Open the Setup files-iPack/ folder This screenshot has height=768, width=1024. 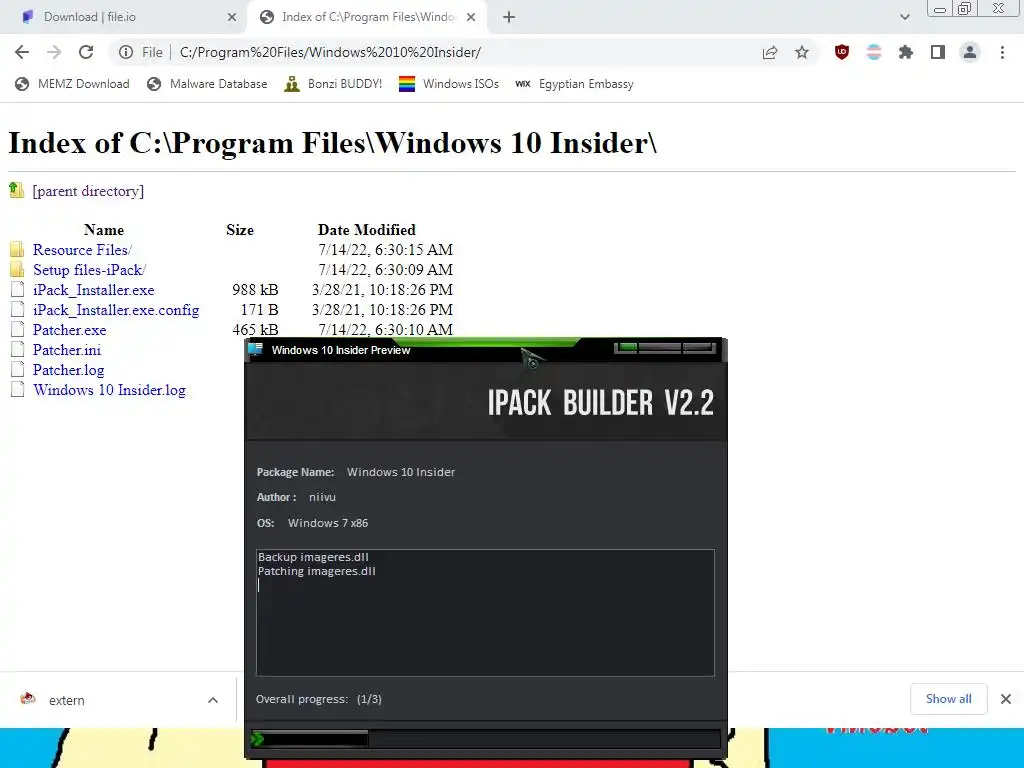tap(89, 270)
